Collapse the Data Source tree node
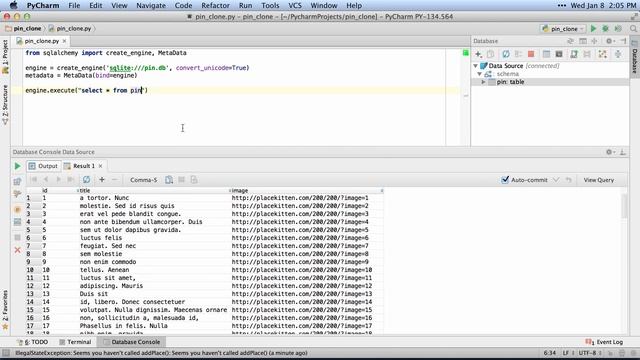This screenshot has height=360, width=640. [x=476, y=66]
